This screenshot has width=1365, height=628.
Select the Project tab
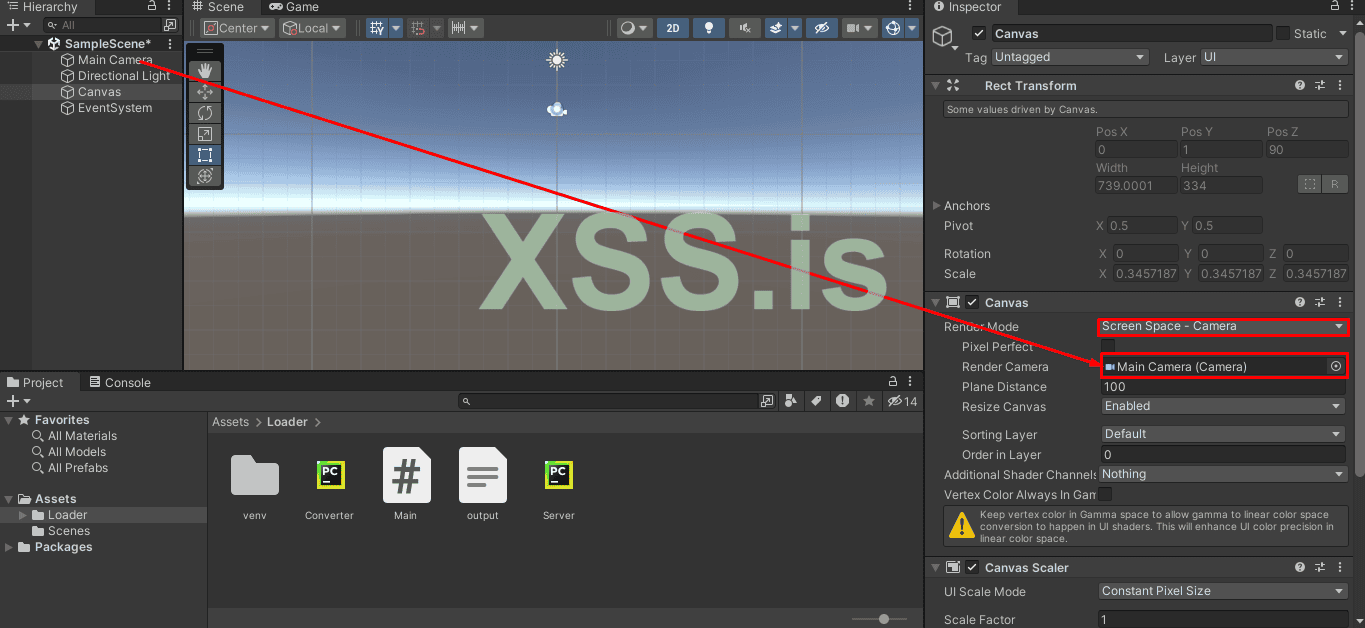[35, 382]
